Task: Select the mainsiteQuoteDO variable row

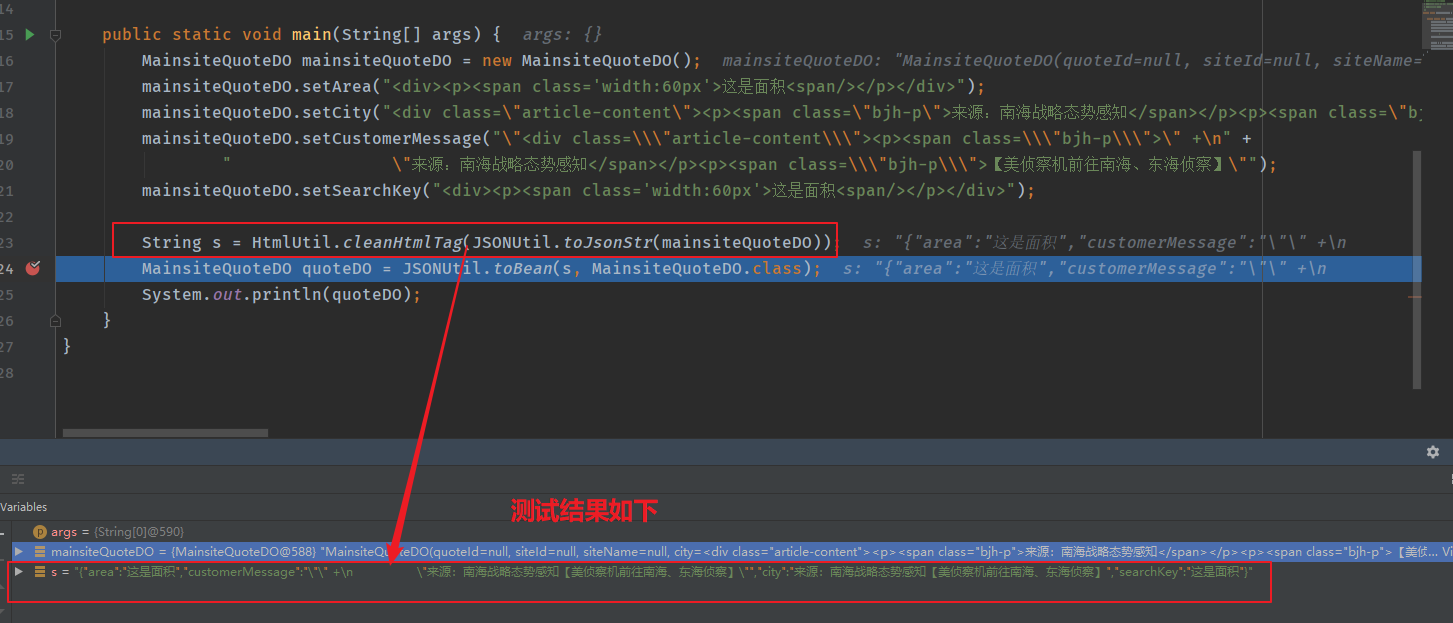Action: (x=730, y=551)
